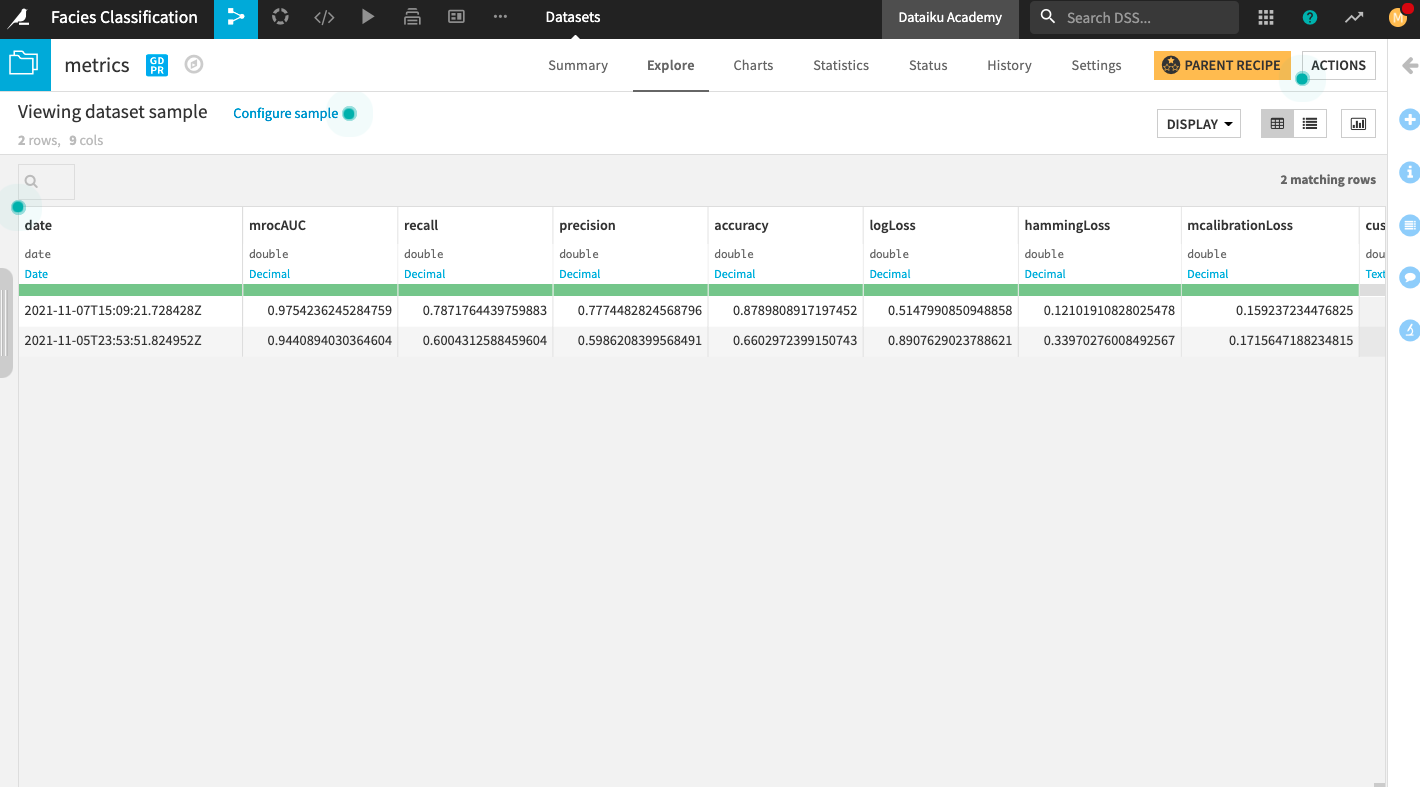This screenshot has width=1420, height=787.
Task: Open the column chart quick view button
Action: point(1358,124)
